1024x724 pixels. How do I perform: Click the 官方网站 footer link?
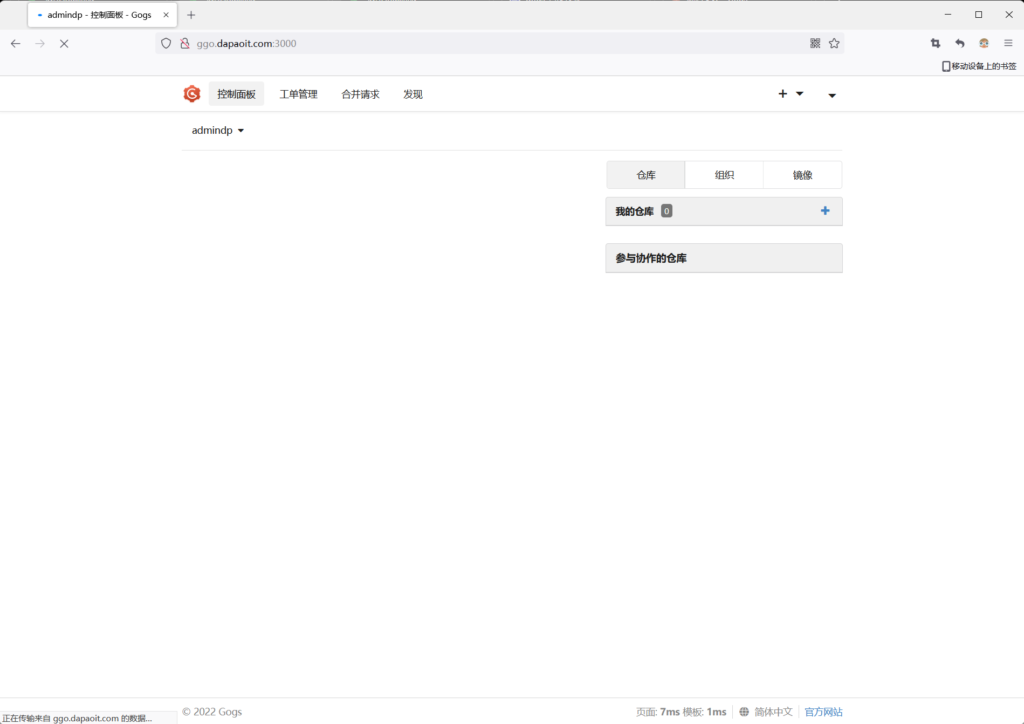click(823, 712)
